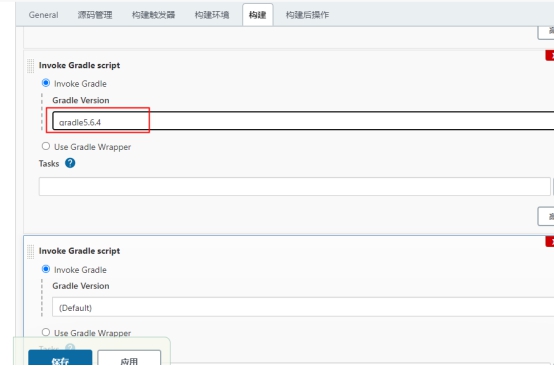
Task: Select Invoke Gradle radio in first Gradle step
Action: click(46, 83)
